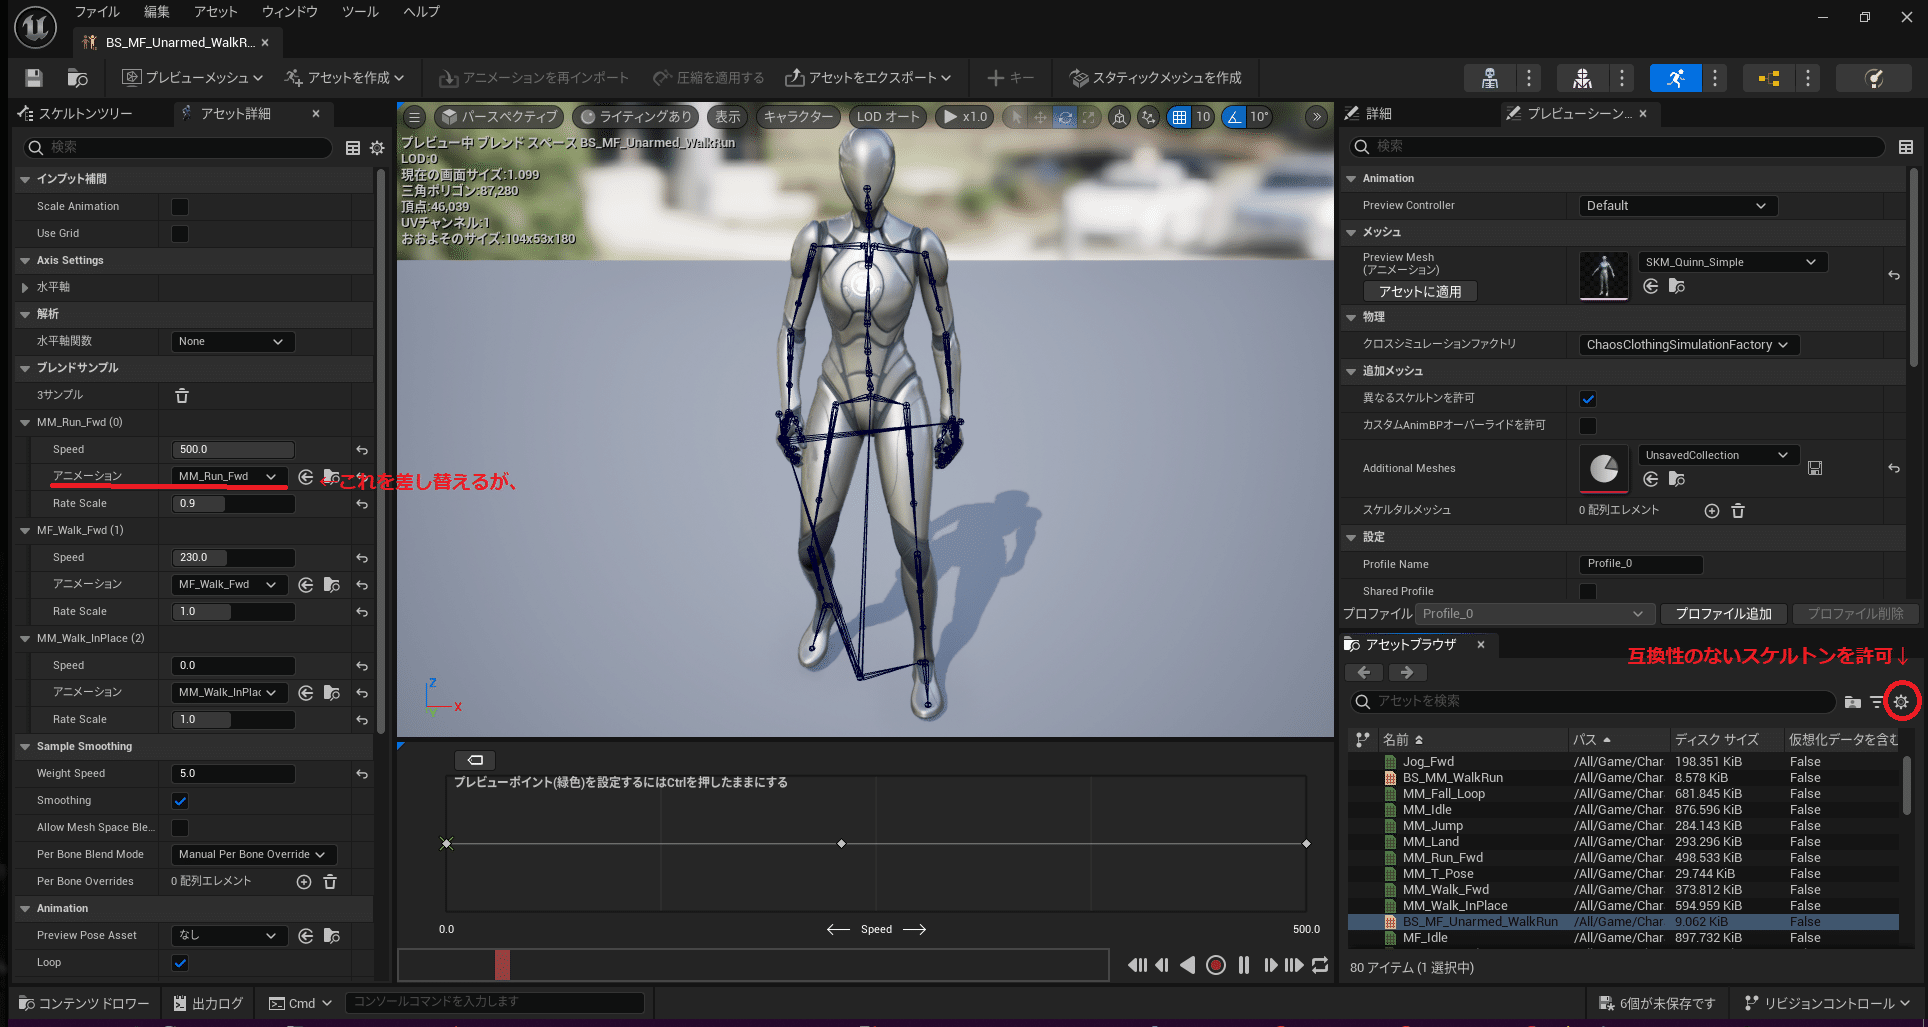Click the asset browser filter icon
The image size is (1928, 1027).
point(1877,702)
